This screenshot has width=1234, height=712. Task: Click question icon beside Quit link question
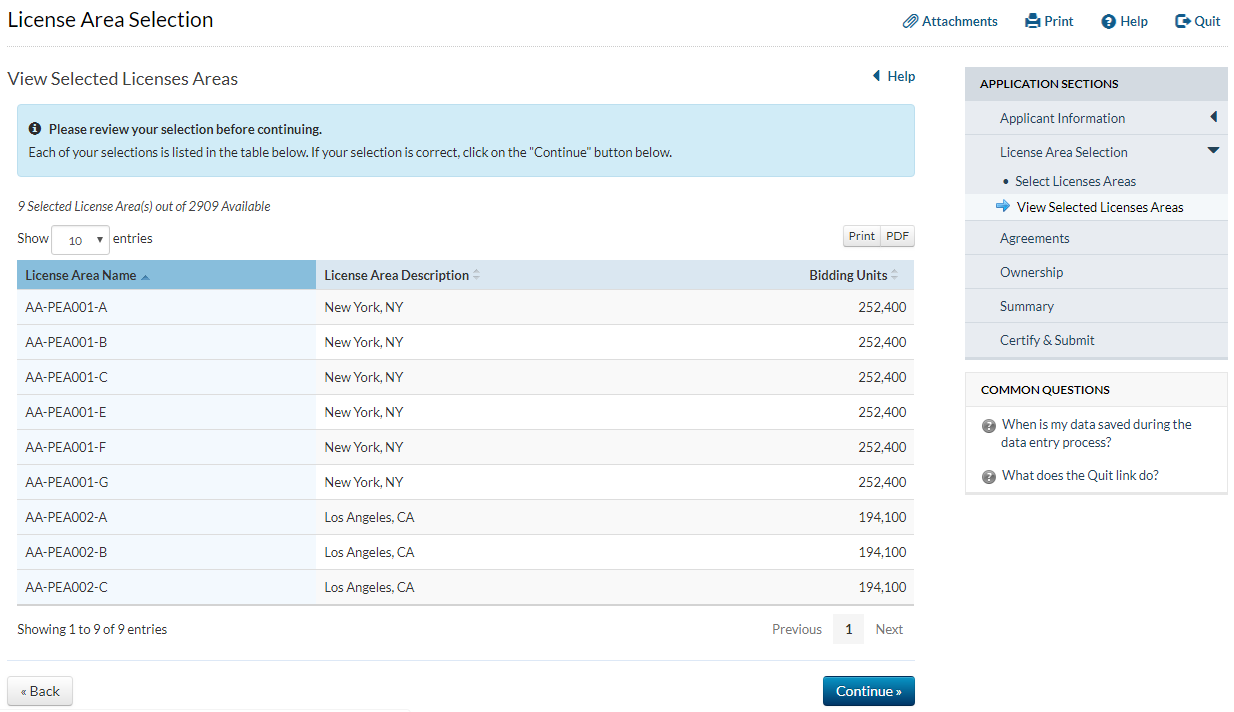click(989, 477)
